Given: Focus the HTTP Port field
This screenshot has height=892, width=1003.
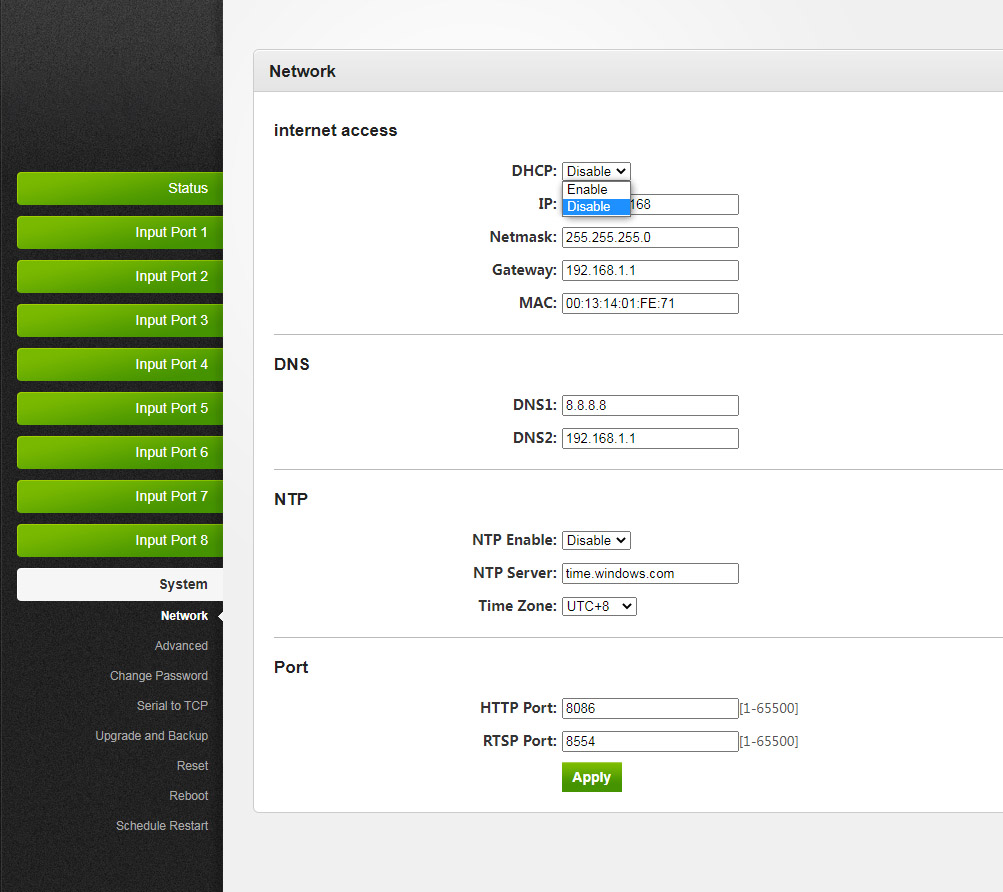Looking at the screenshot, I should click(x=650, y=708).
